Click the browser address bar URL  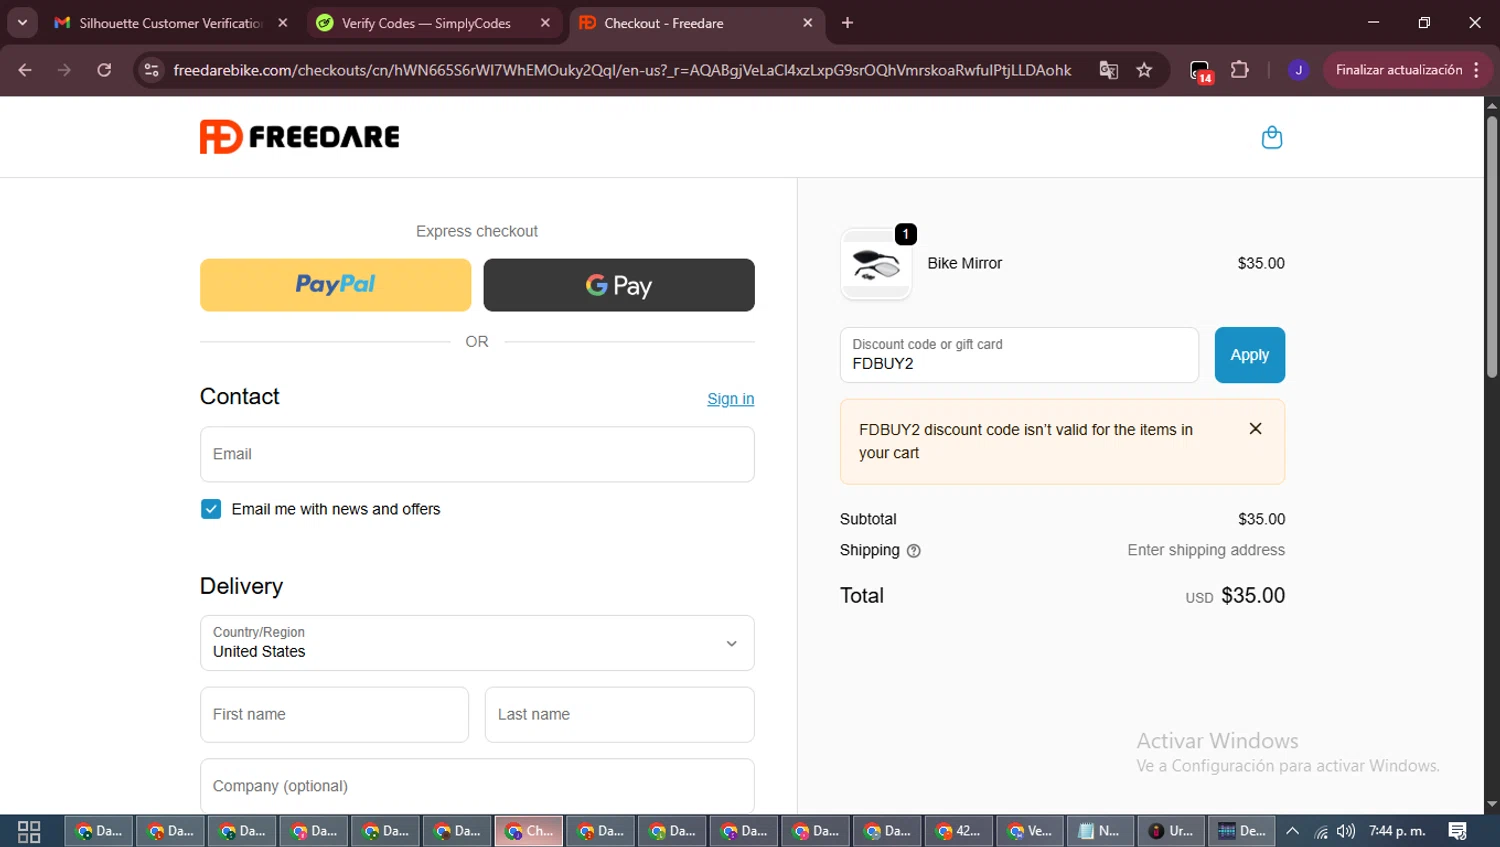click(x=621, y=70)
